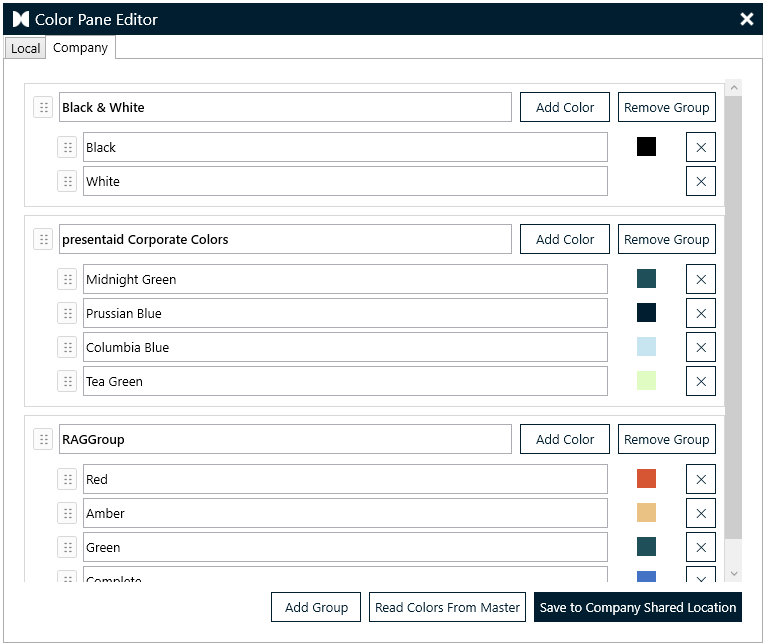Remove Midnight Green using its X button

[701, 279]
